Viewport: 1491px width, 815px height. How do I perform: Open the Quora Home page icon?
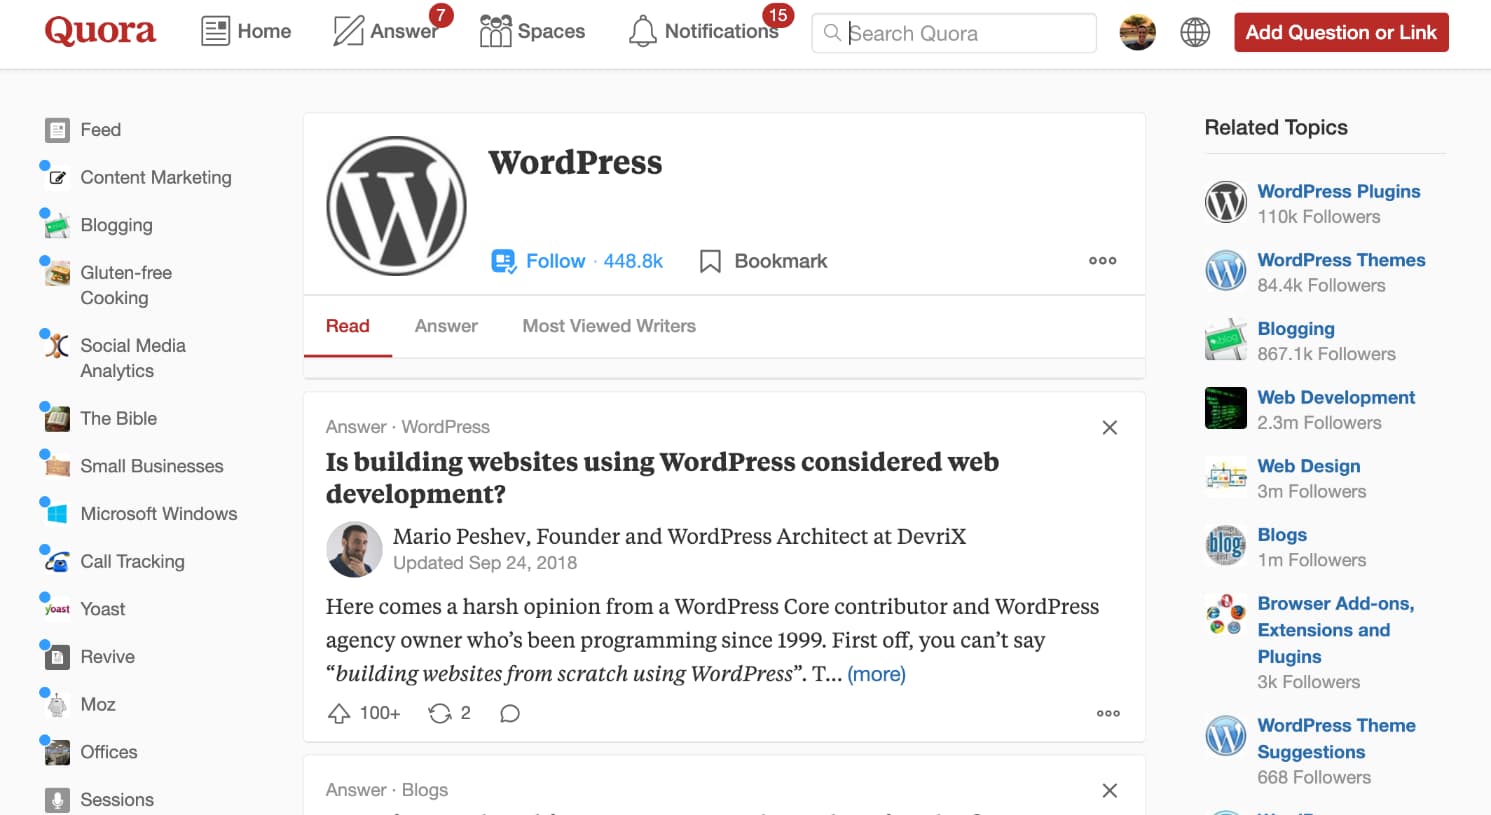point(214,31)
